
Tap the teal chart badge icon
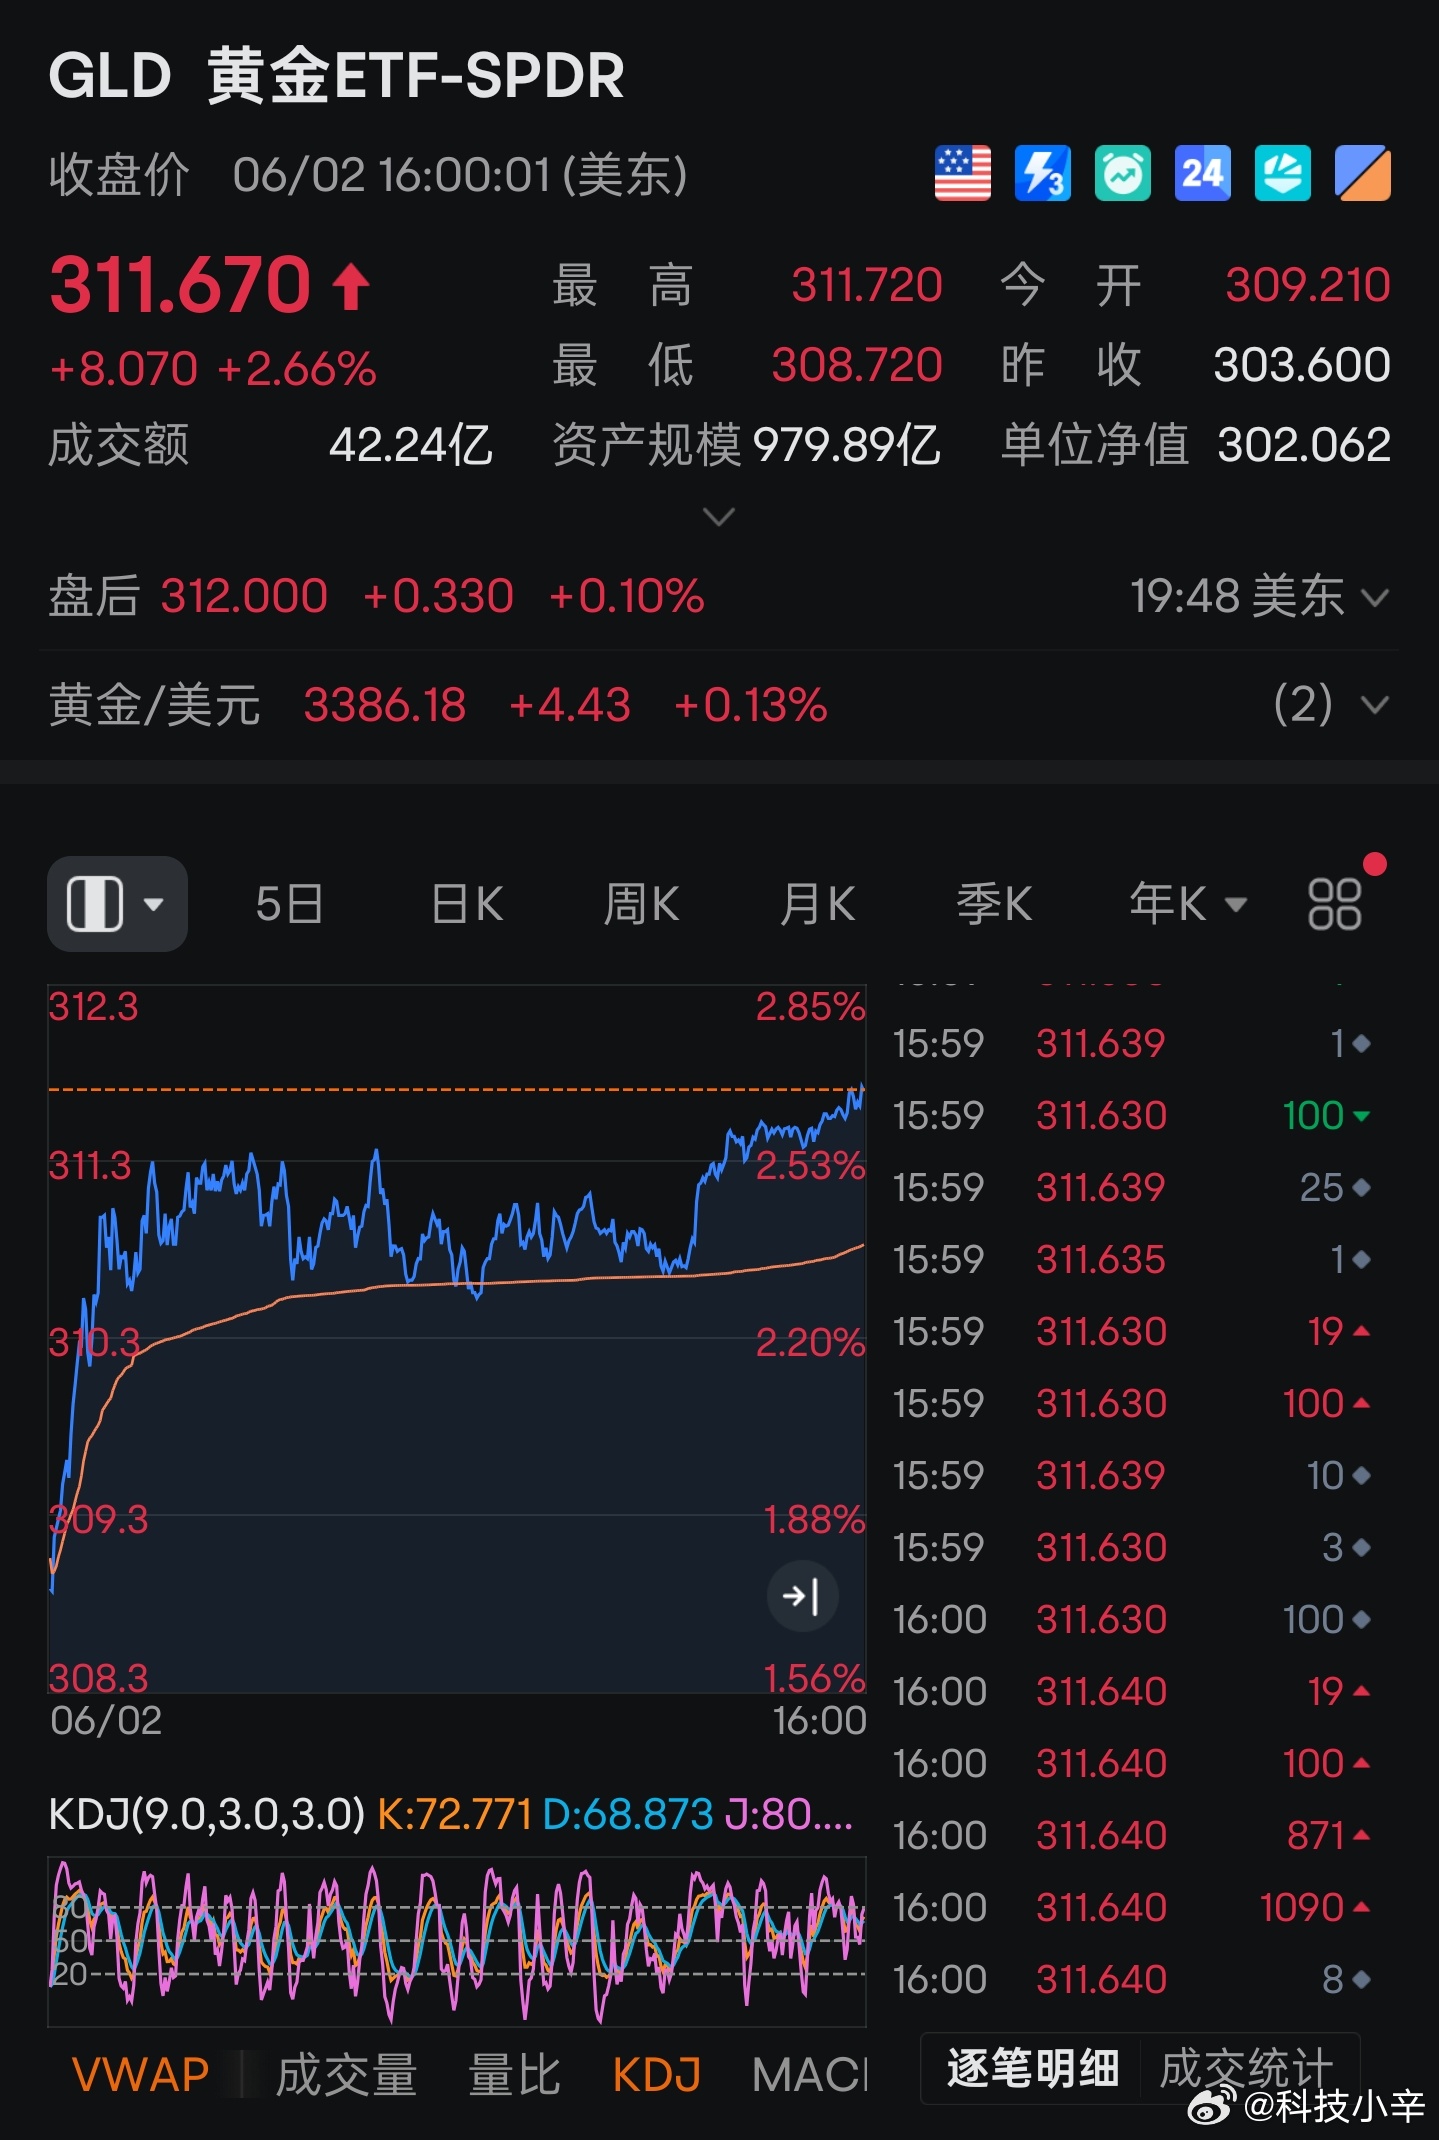[x=1282, y=173]
